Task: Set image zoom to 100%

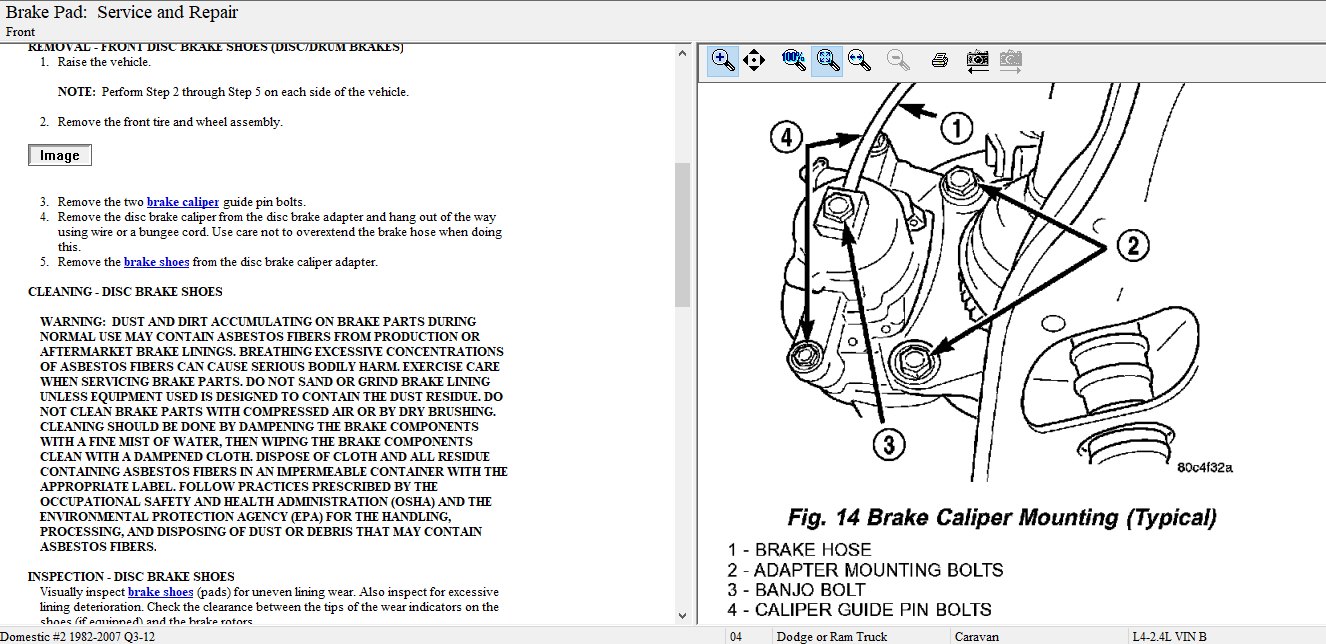Action: (794, 60)
